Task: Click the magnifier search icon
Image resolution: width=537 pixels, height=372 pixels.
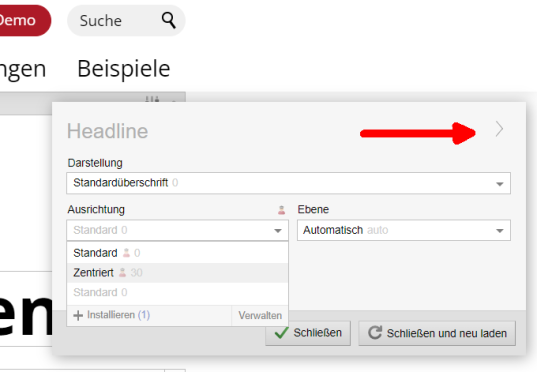Action: (x=168, y=20)
